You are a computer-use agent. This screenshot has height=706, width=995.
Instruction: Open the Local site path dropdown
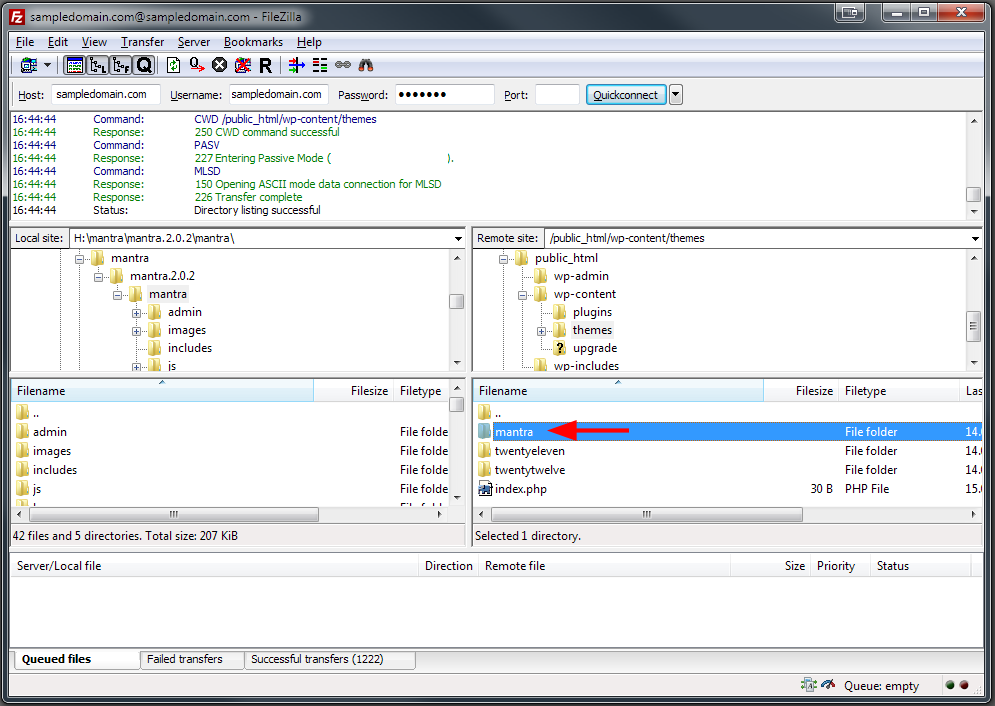pyautogui.click(x=458, y=239)
